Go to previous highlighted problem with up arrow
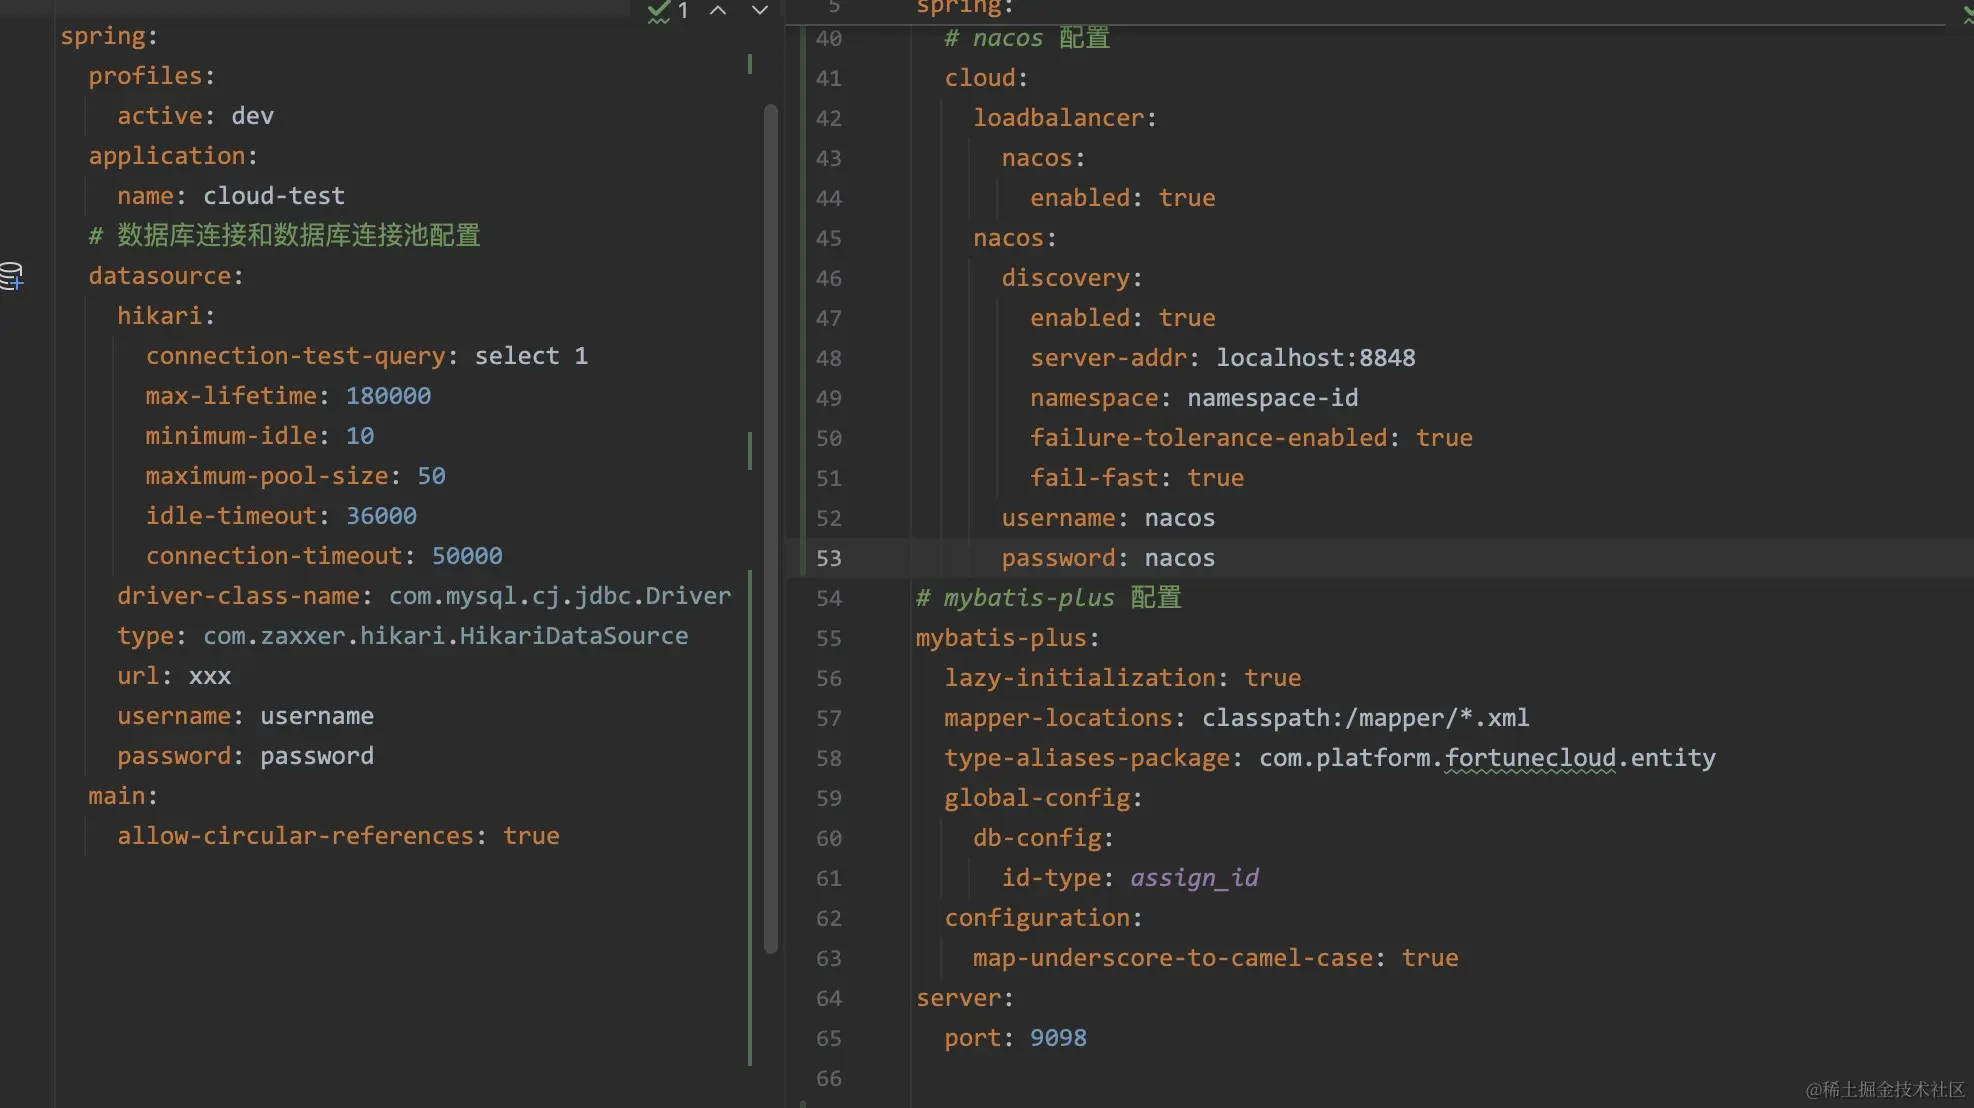 718,11
